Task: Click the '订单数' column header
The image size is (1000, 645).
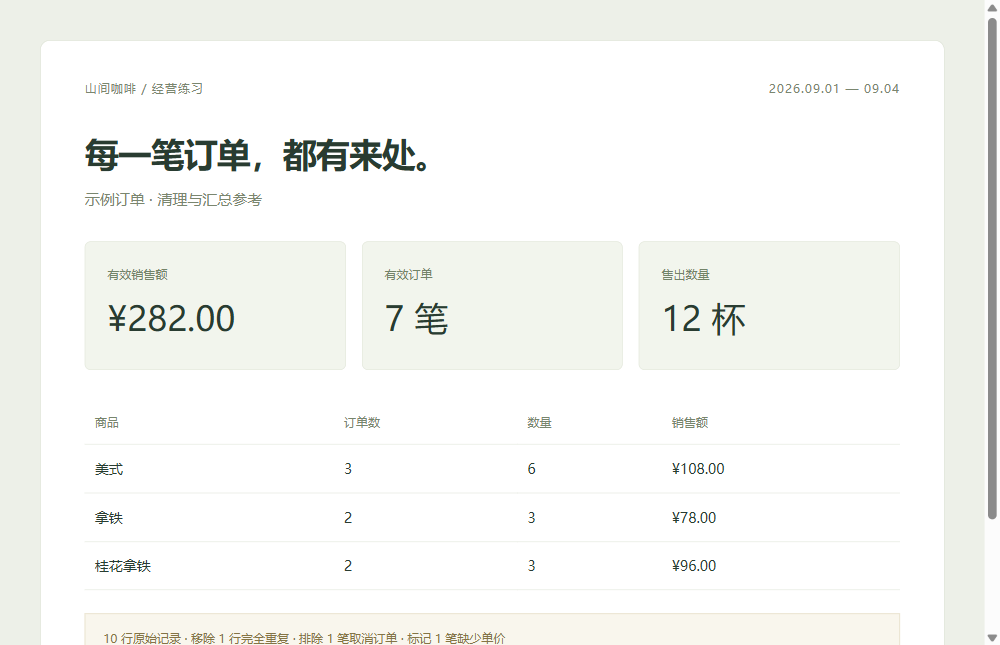Action: coord(362,422)
